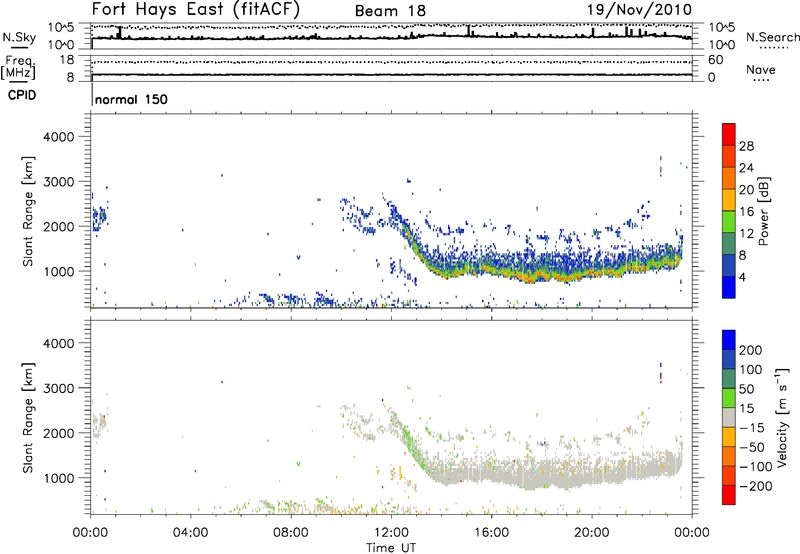Click the '12:00' time tick label
This screenshot has height=554, width=800.
(391, 533)
